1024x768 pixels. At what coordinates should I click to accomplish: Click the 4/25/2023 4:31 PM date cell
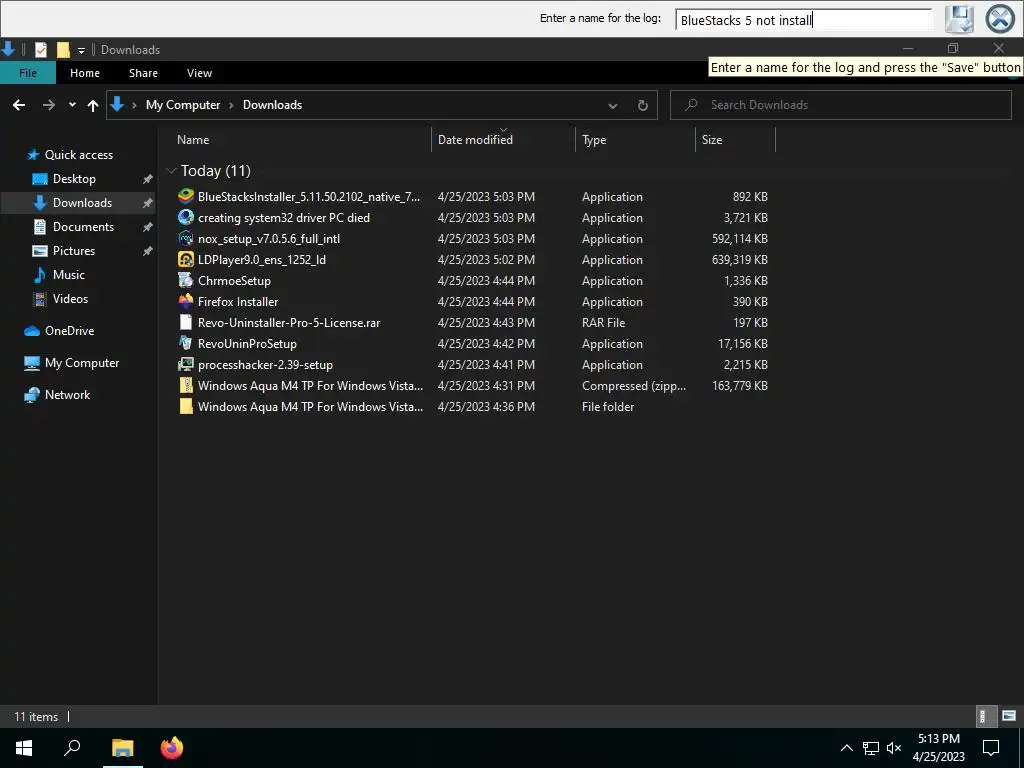pos(486,386)
